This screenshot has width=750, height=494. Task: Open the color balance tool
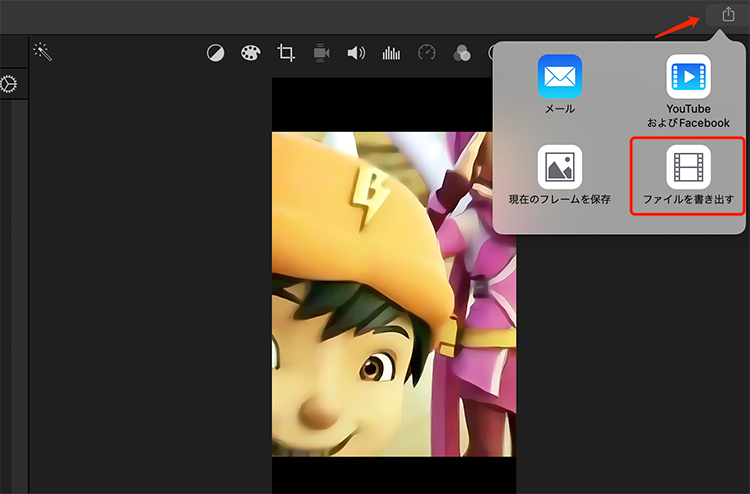click(215, 53)
